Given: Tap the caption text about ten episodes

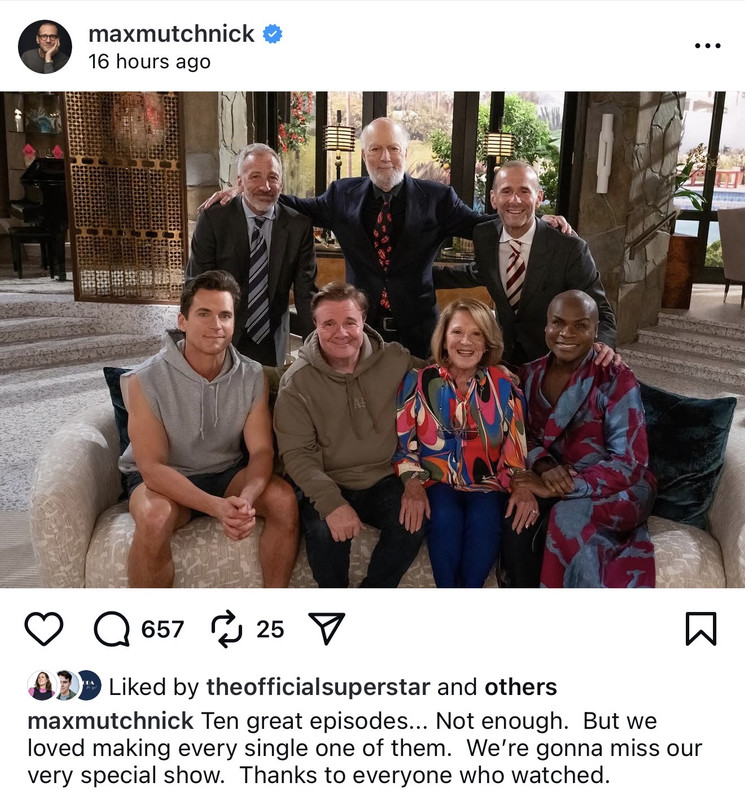Looking at the screenshot, I should tap(364, 748).
